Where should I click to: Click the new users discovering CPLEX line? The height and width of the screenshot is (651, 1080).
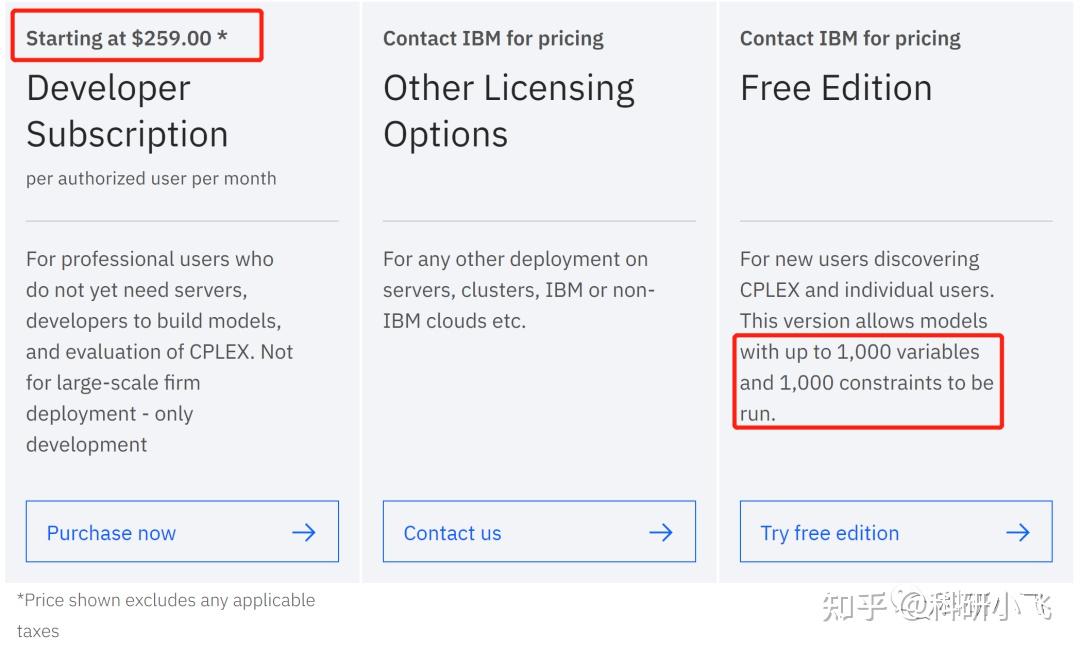[x=859, y=259]
